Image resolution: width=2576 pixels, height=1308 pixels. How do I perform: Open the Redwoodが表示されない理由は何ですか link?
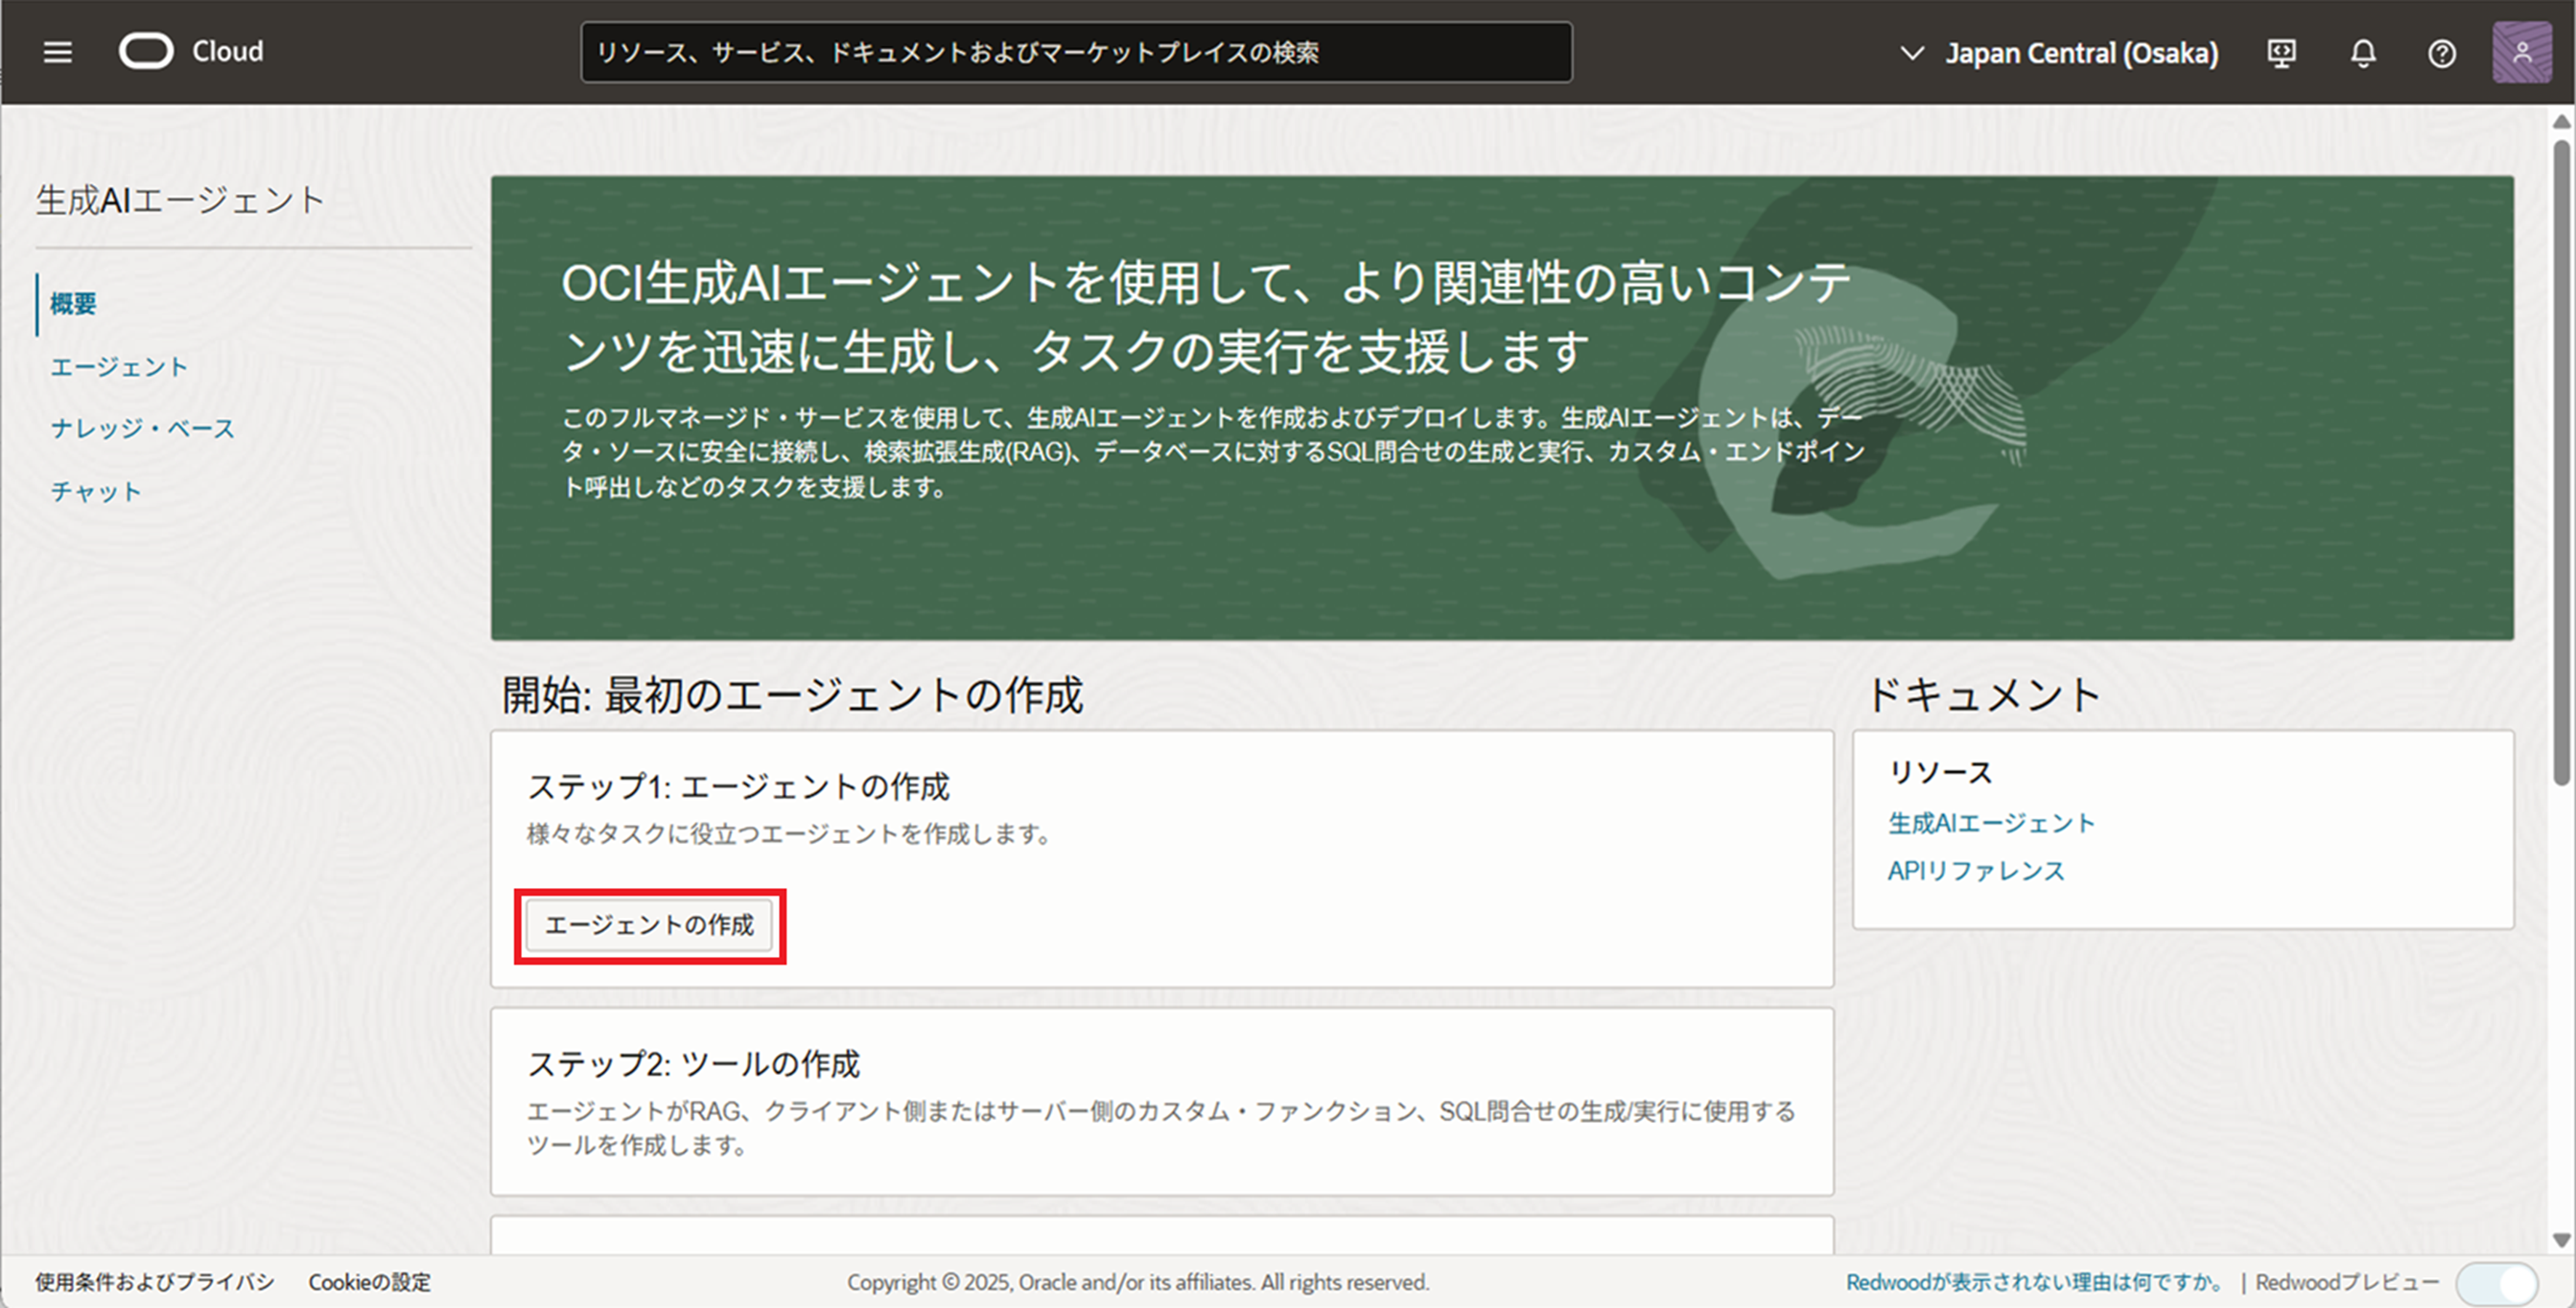coord(2035,1282)
